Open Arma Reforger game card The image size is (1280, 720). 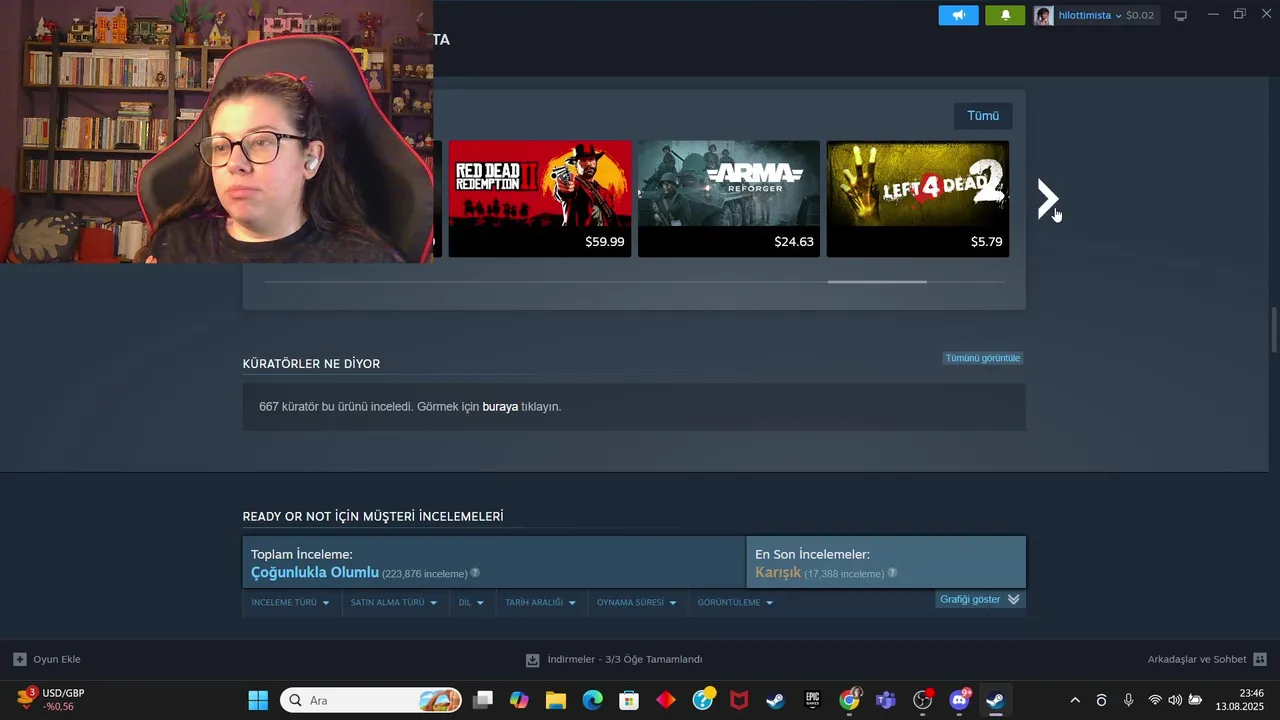click(729, 198)
